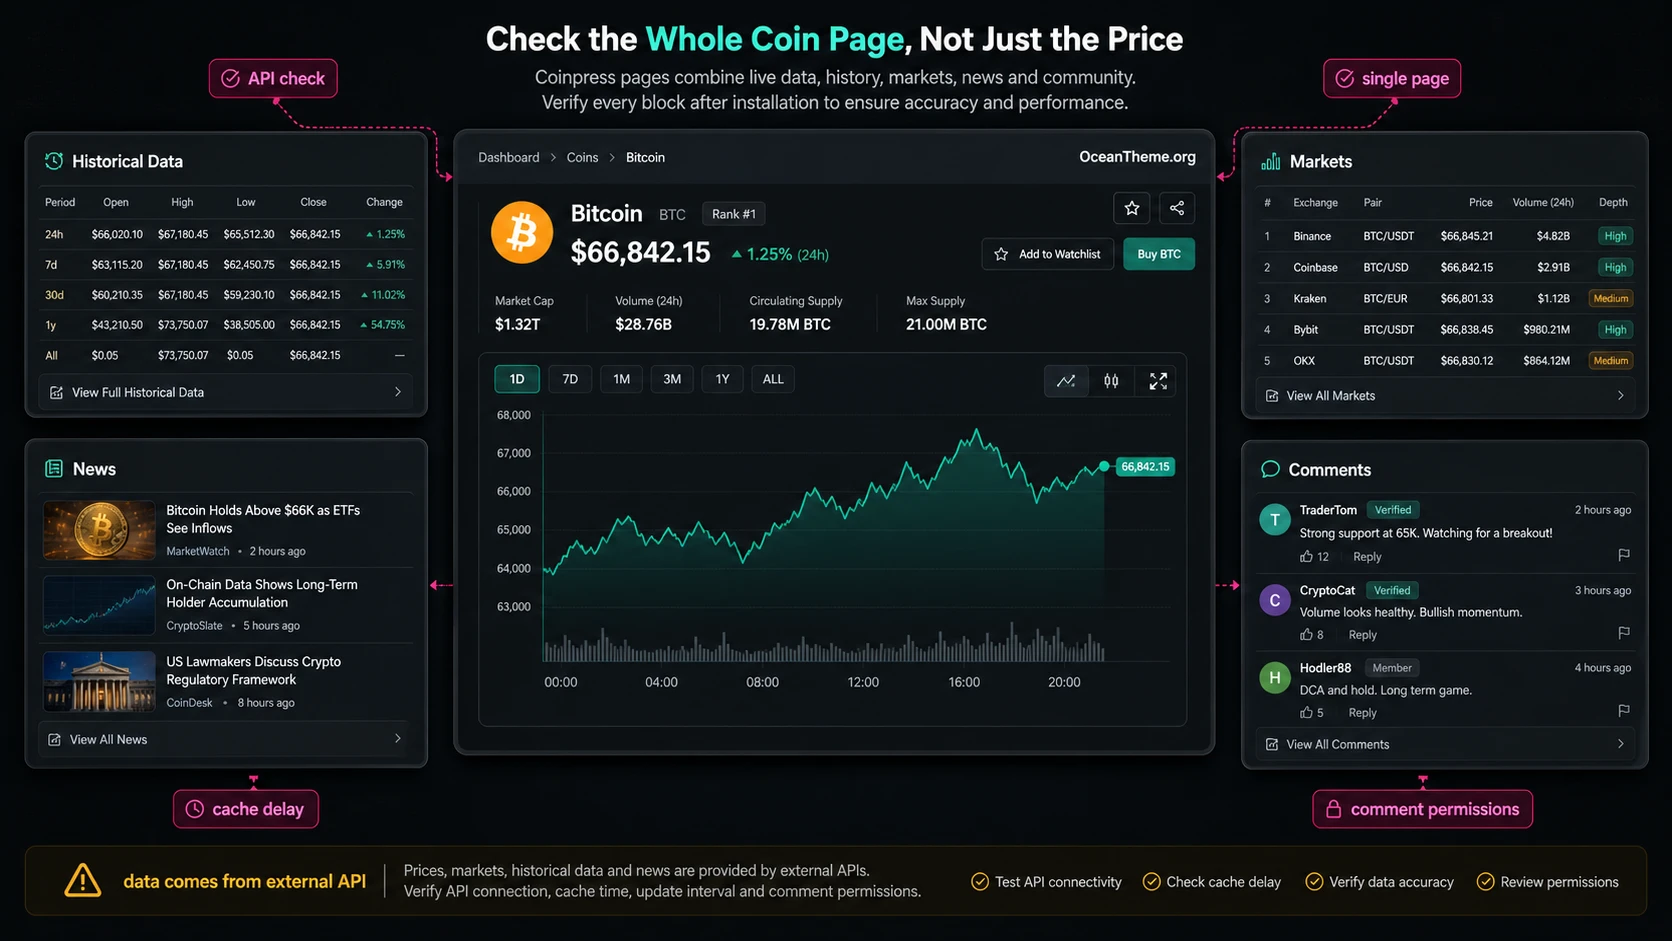Open the US Lawmakers news thumbnail
Image resolution: width=1672 pixels, height=941 pixels.
[99, 682]
